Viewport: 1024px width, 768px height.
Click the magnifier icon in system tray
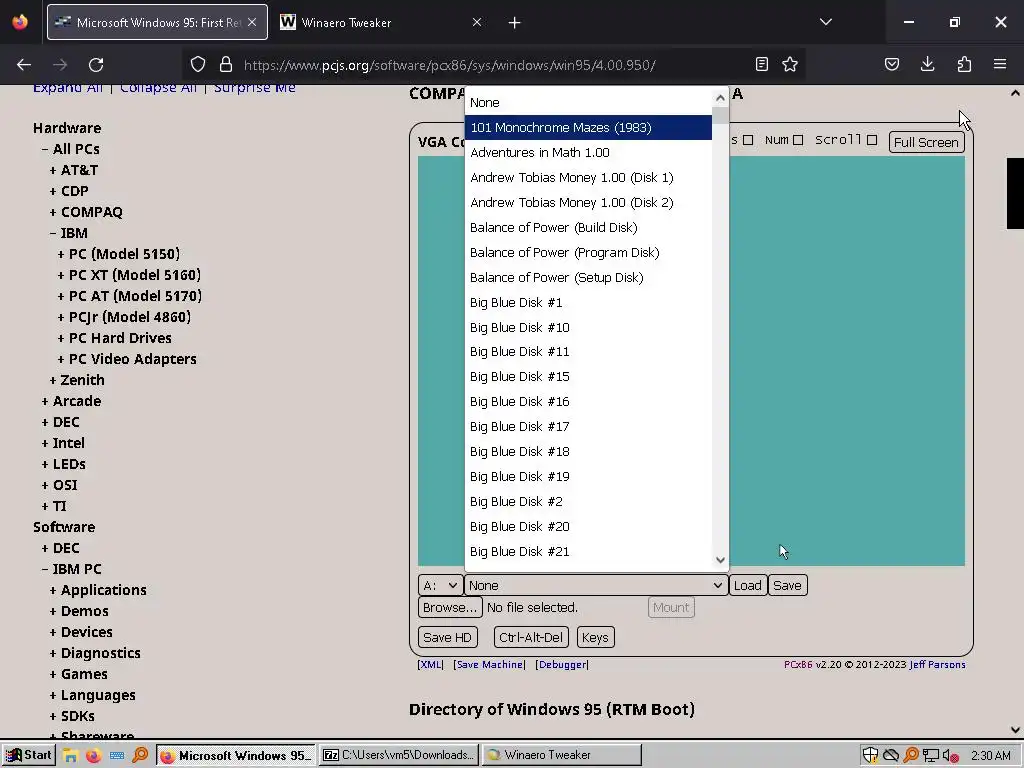pyautogui.click(x=911, y=756)
